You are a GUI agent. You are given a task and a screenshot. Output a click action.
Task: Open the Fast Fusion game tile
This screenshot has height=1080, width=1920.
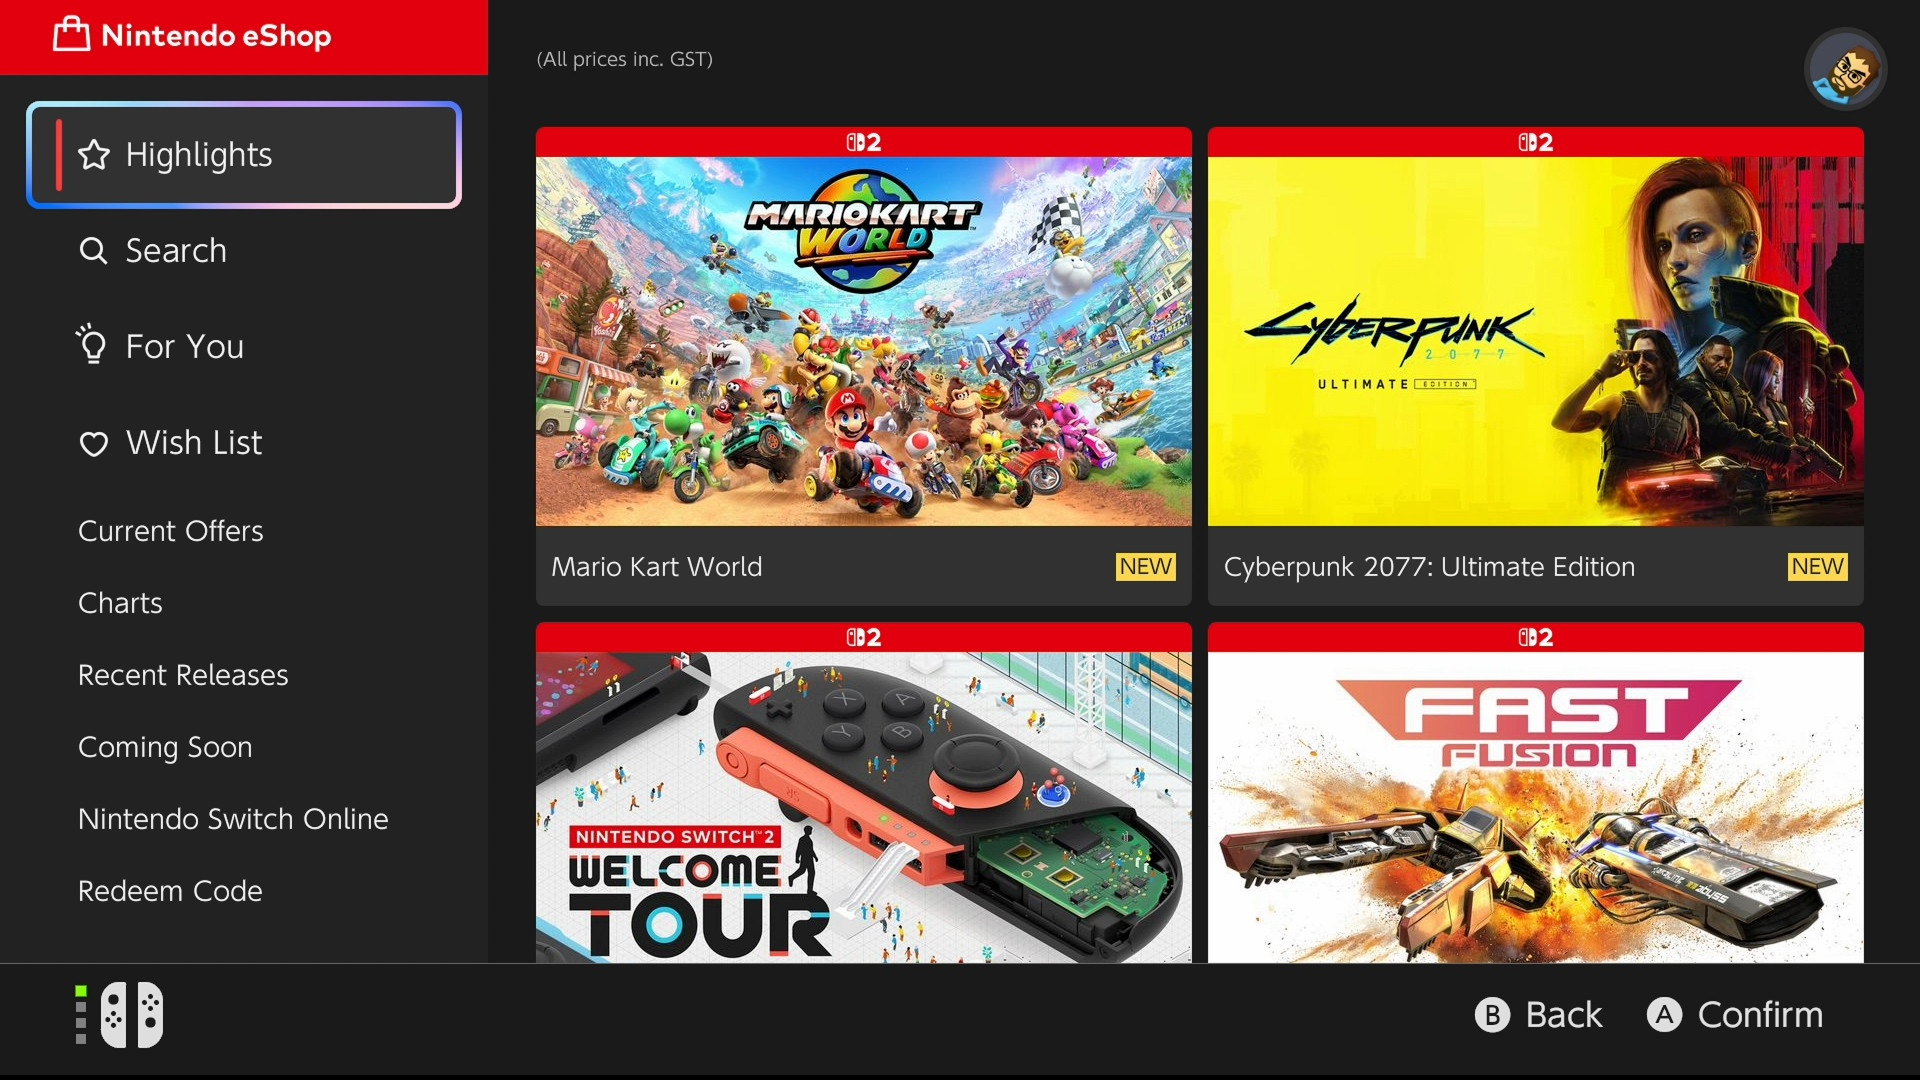point(1536,793)
